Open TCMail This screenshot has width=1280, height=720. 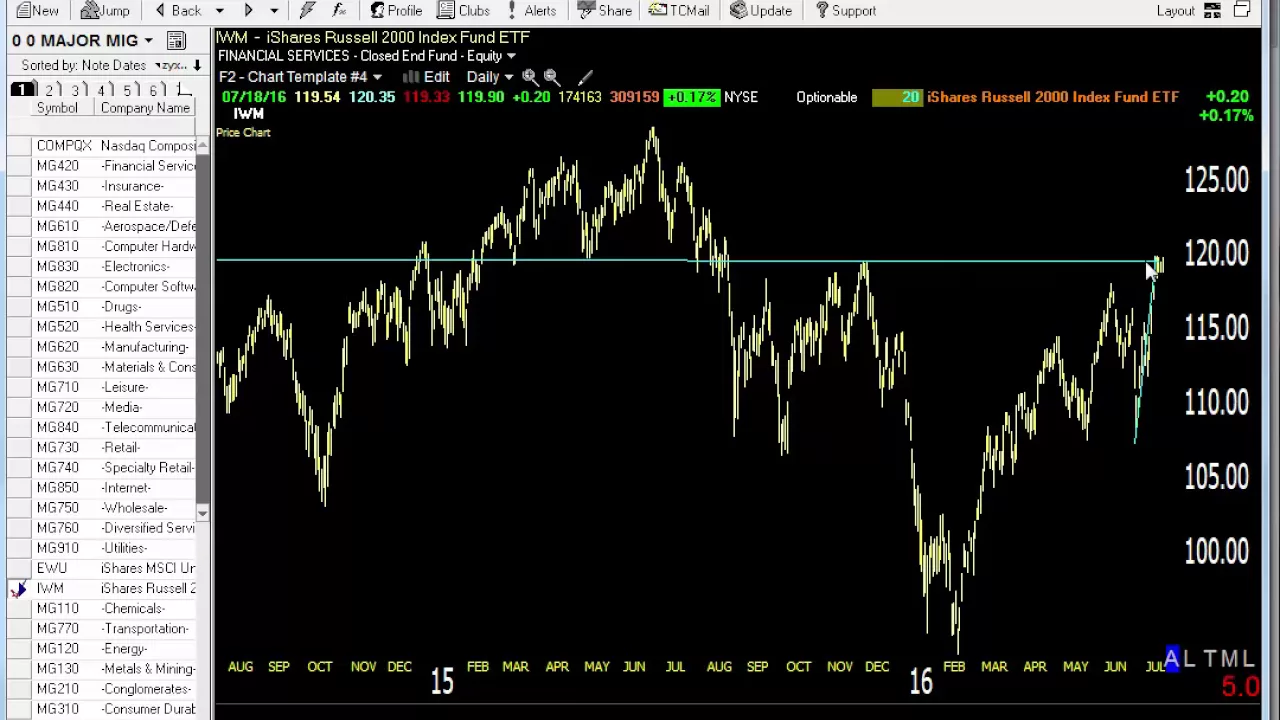tap(679, 10)
